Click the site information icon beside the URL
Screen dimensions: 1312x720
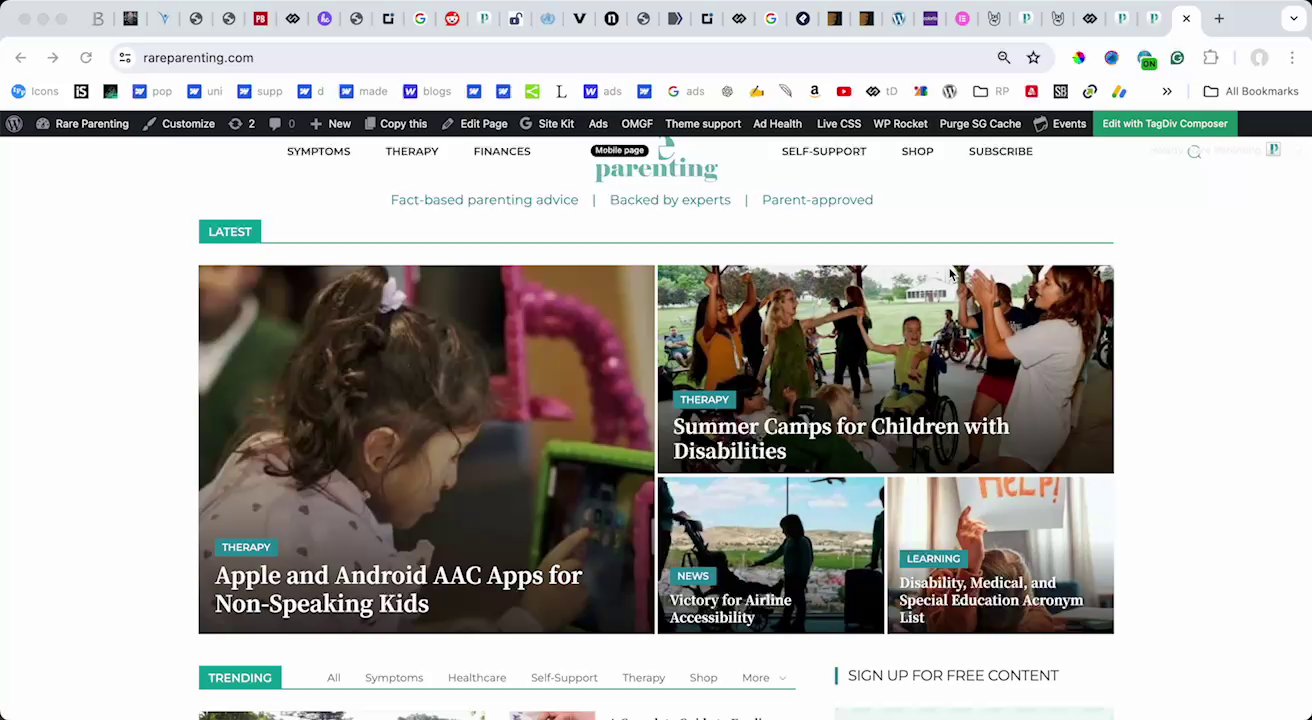[x=124, y=58]
